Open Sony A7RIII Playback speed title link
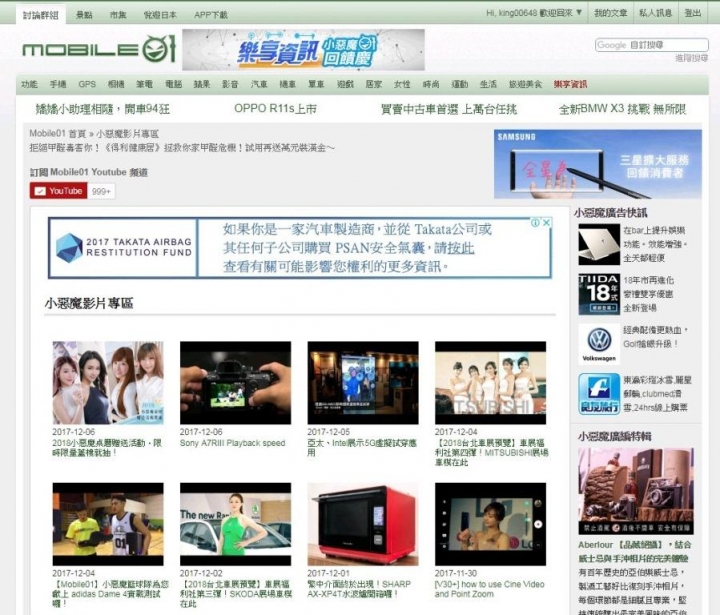The image size is (720, 615). (x=232, y=443)
